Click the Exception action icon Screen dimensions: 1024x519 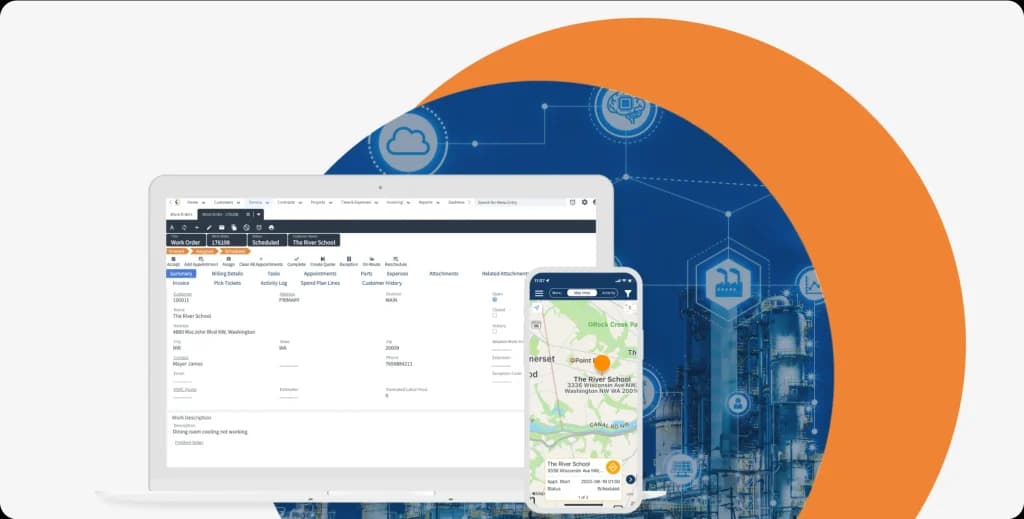coord(349,259)
